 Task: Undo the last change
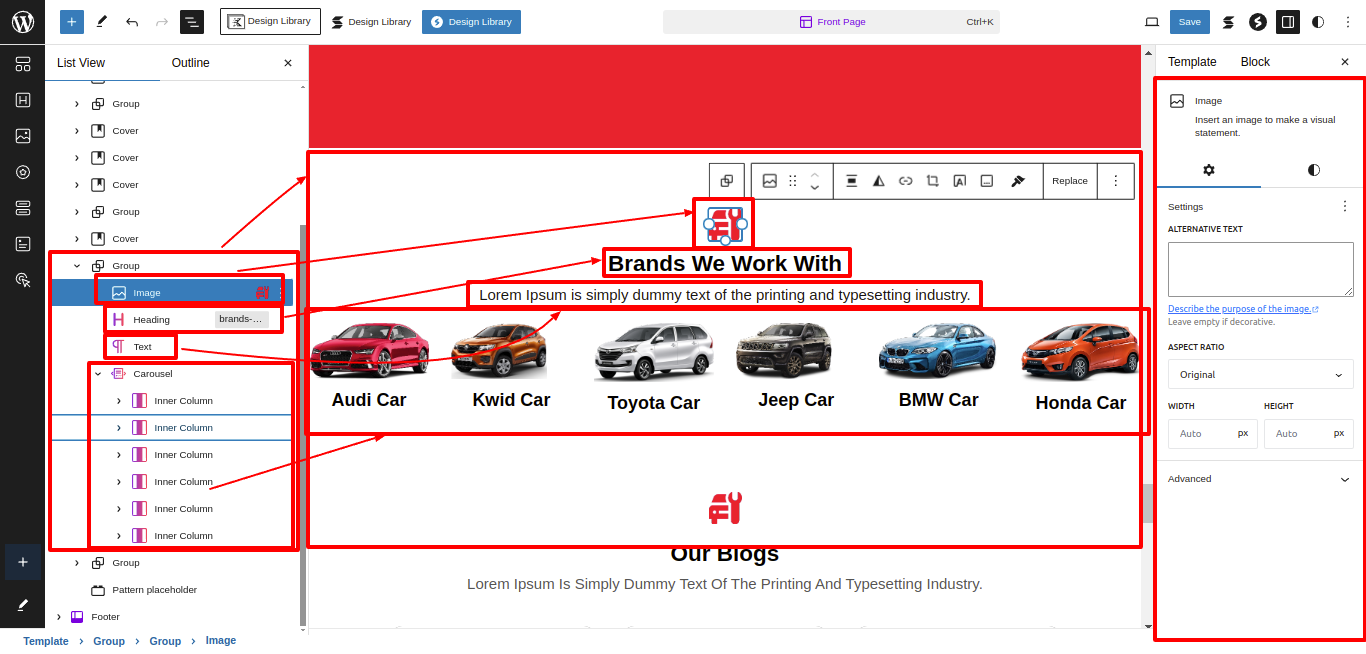click(x=132, y=22)
